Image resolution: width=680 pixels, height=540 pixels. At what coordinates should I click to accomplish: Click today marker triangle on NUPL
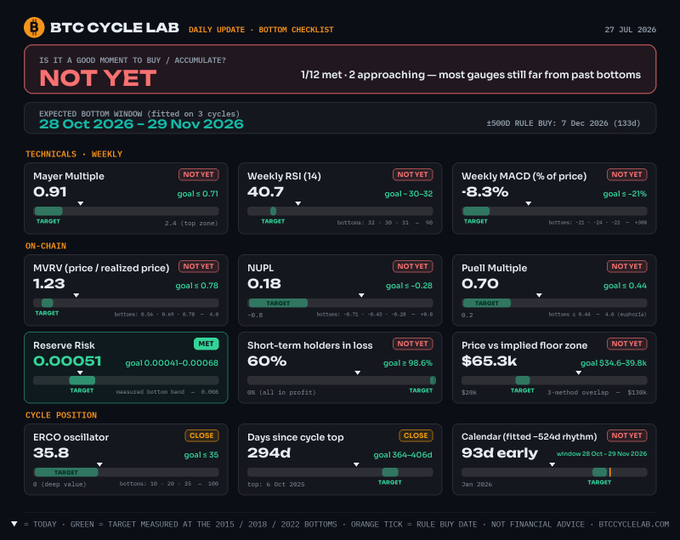pyautogui.click(x=361, y=295)
